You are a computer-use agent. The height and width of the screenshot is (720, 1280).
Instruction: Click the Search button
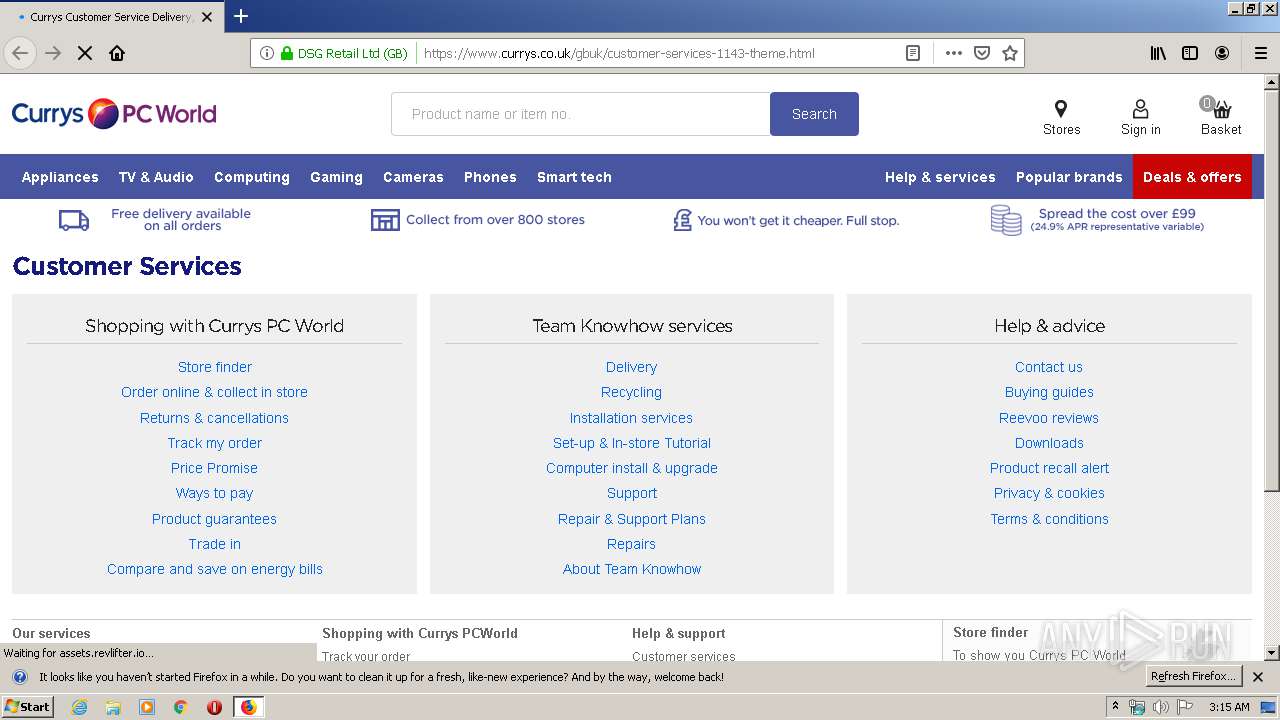(814, 114)
